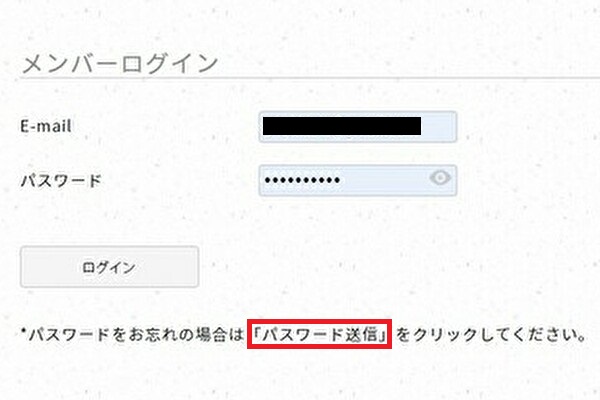Click the asterisk before the forgot-password note

point(23,331)
